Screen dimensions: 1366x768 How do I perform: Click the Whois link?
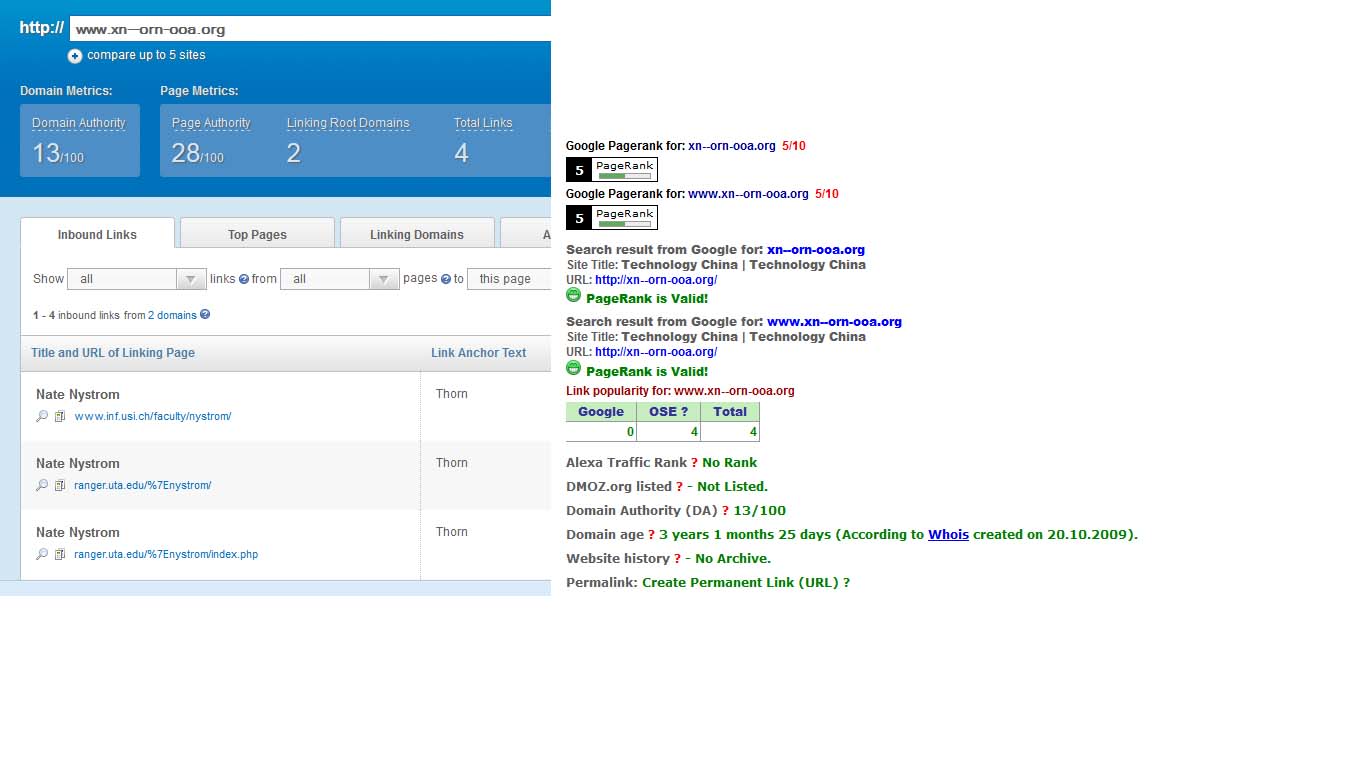pyautogui.click(x=948, y=535)
